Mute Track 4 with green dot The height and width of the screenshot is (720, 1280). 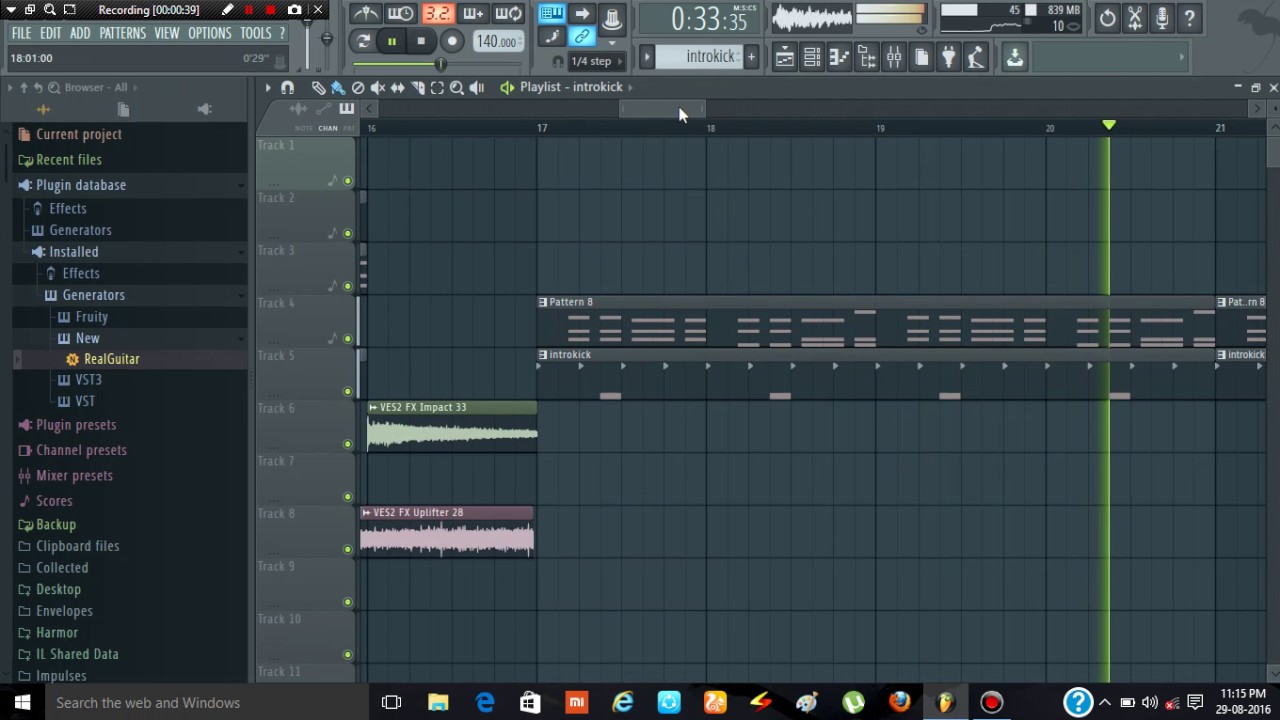click(x=348, y=339)
